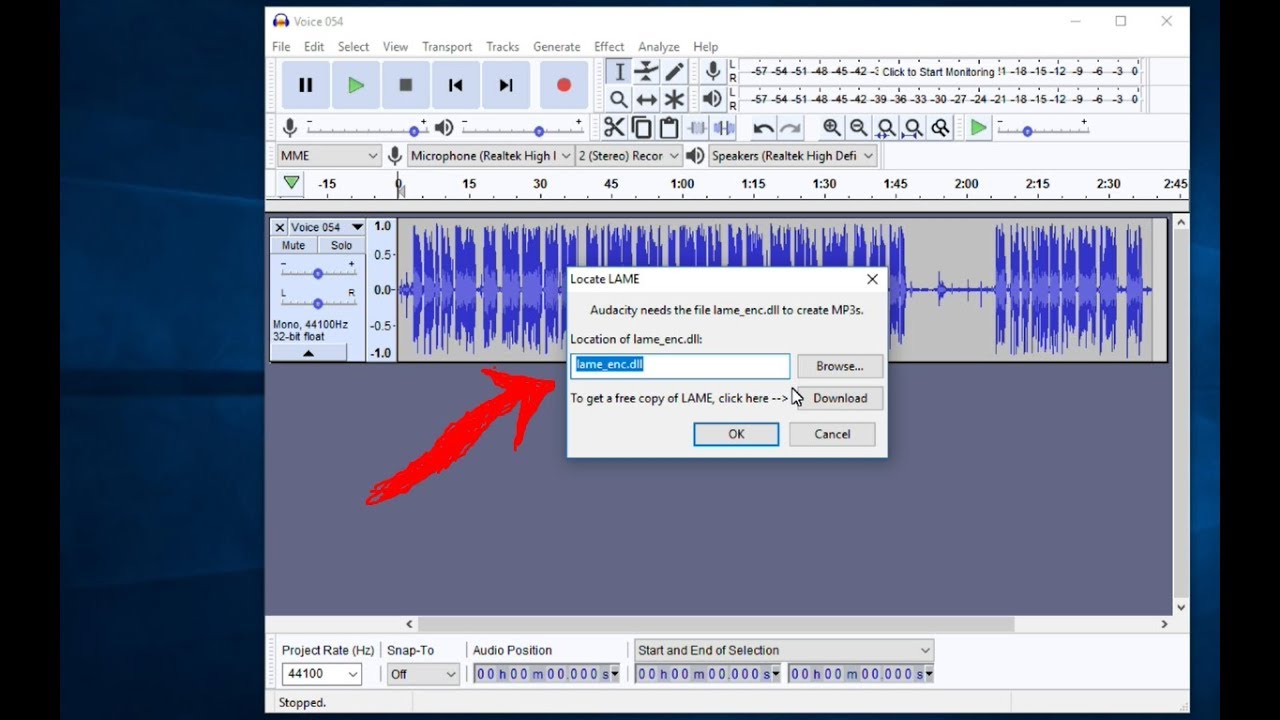The image size is (1280, 720).
Task: Mute the Voice 054 track
Action: coord(293,245)
